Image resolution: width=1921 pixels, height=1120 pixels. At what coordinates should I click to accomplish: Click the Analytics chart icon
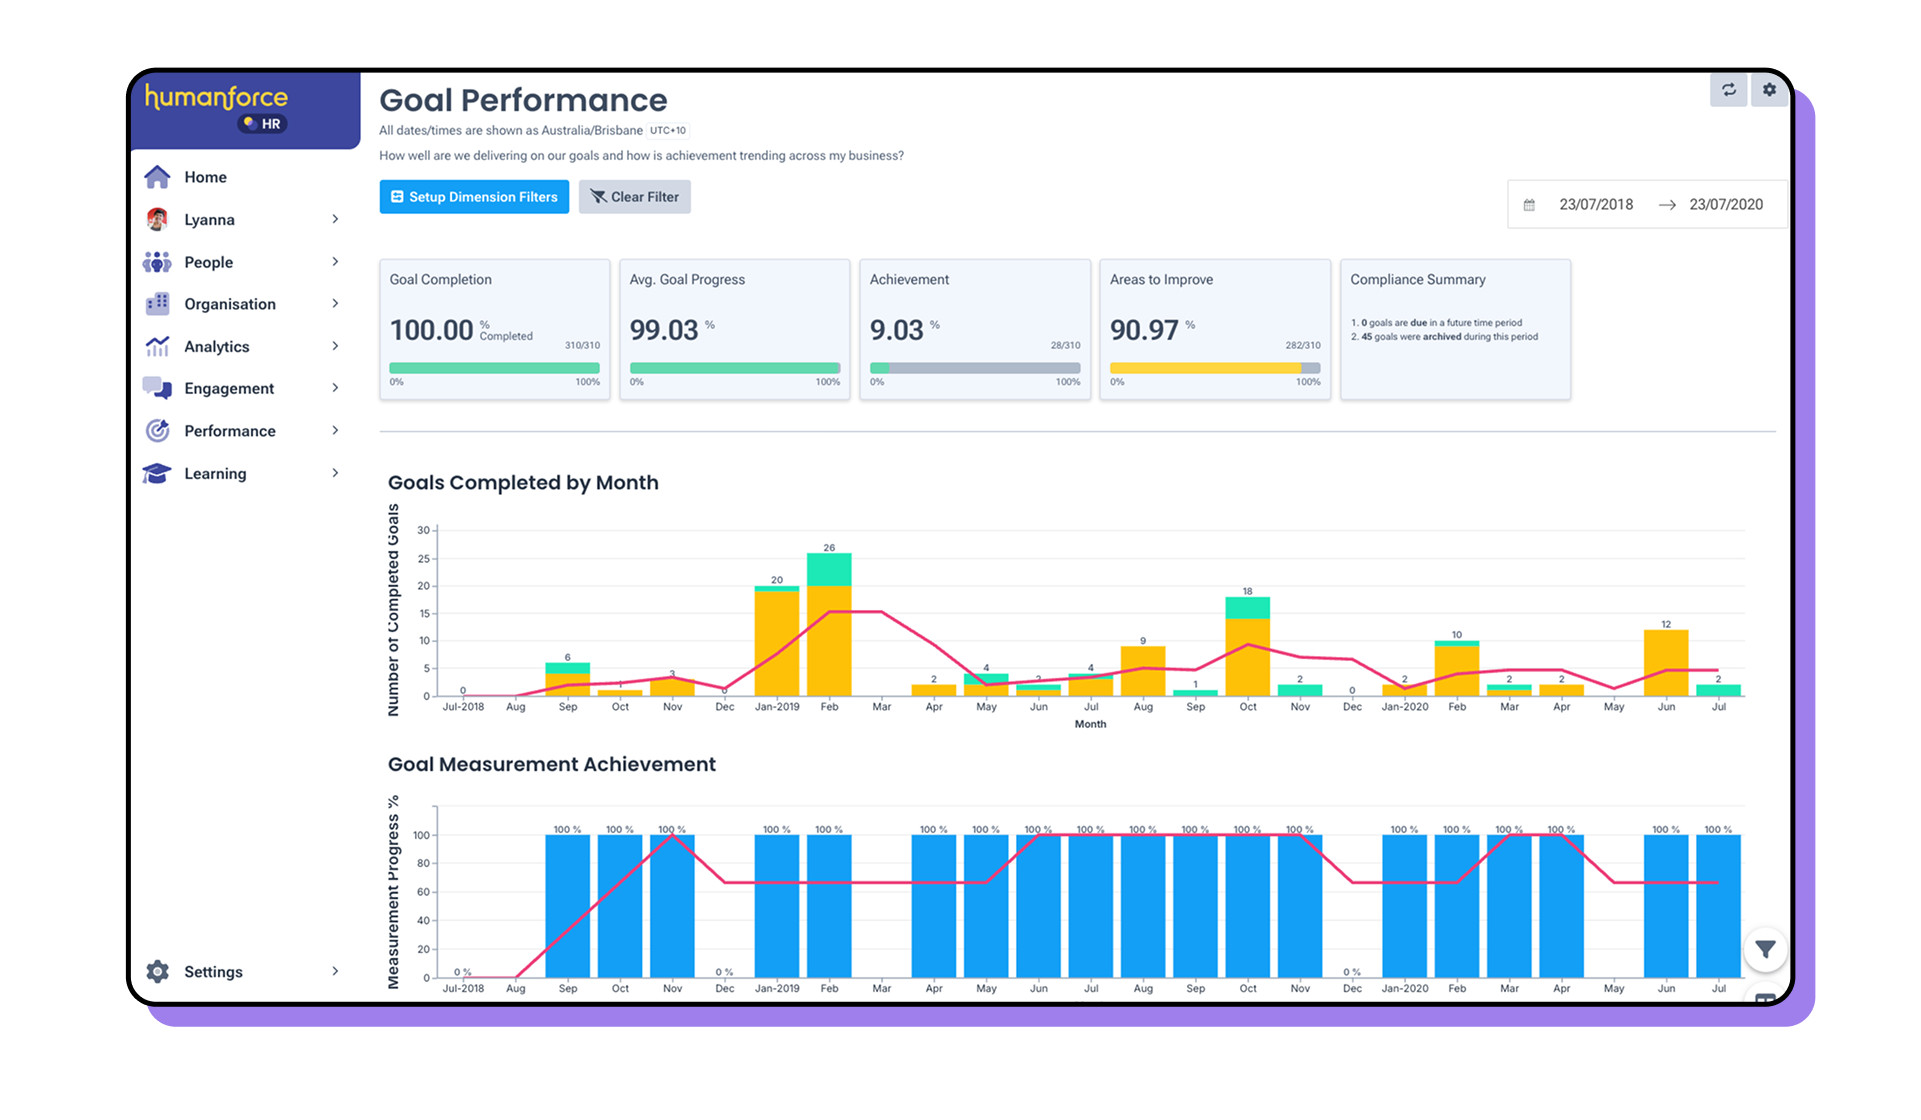tap(157, 346)
